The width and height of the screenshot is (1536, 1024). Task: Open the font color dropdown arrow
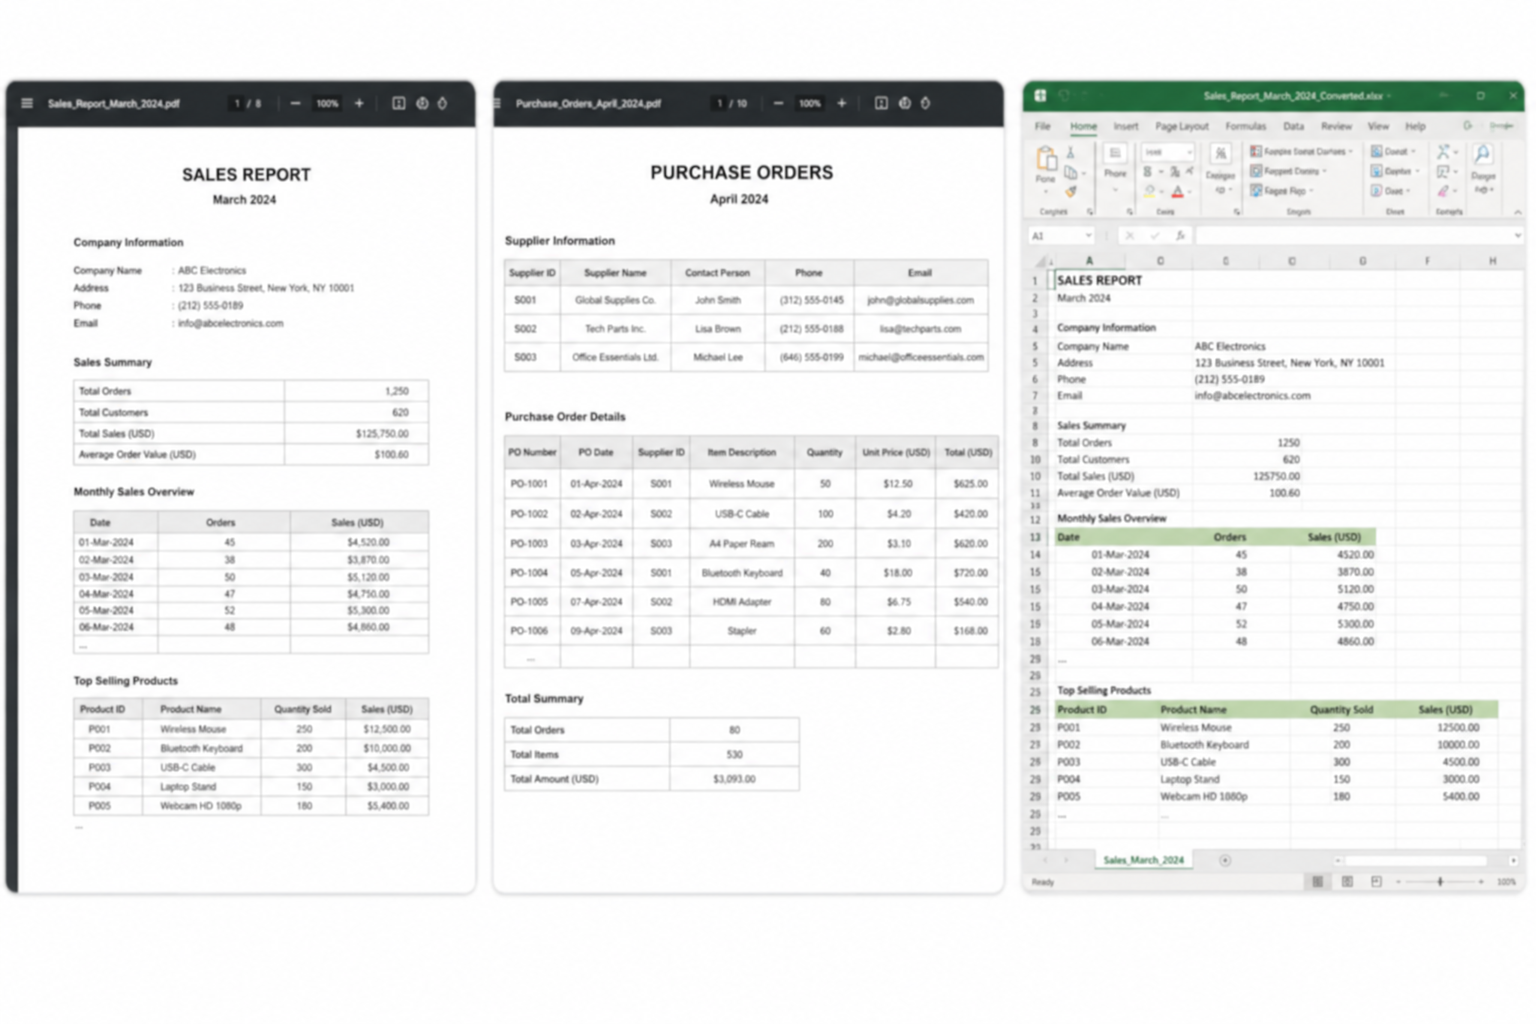point(1190,192)
